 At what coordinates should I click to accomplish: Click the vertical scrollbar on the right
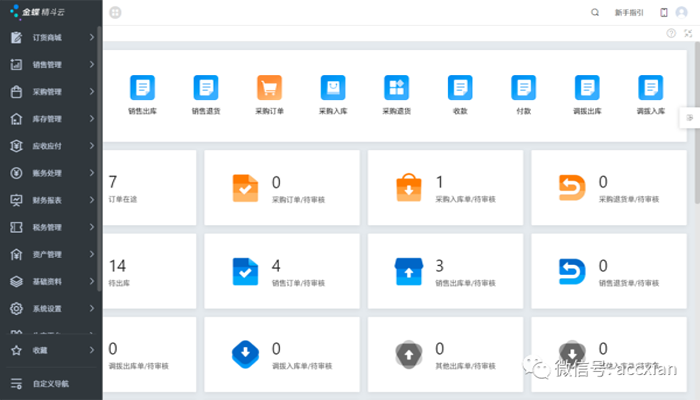(695, 150)
